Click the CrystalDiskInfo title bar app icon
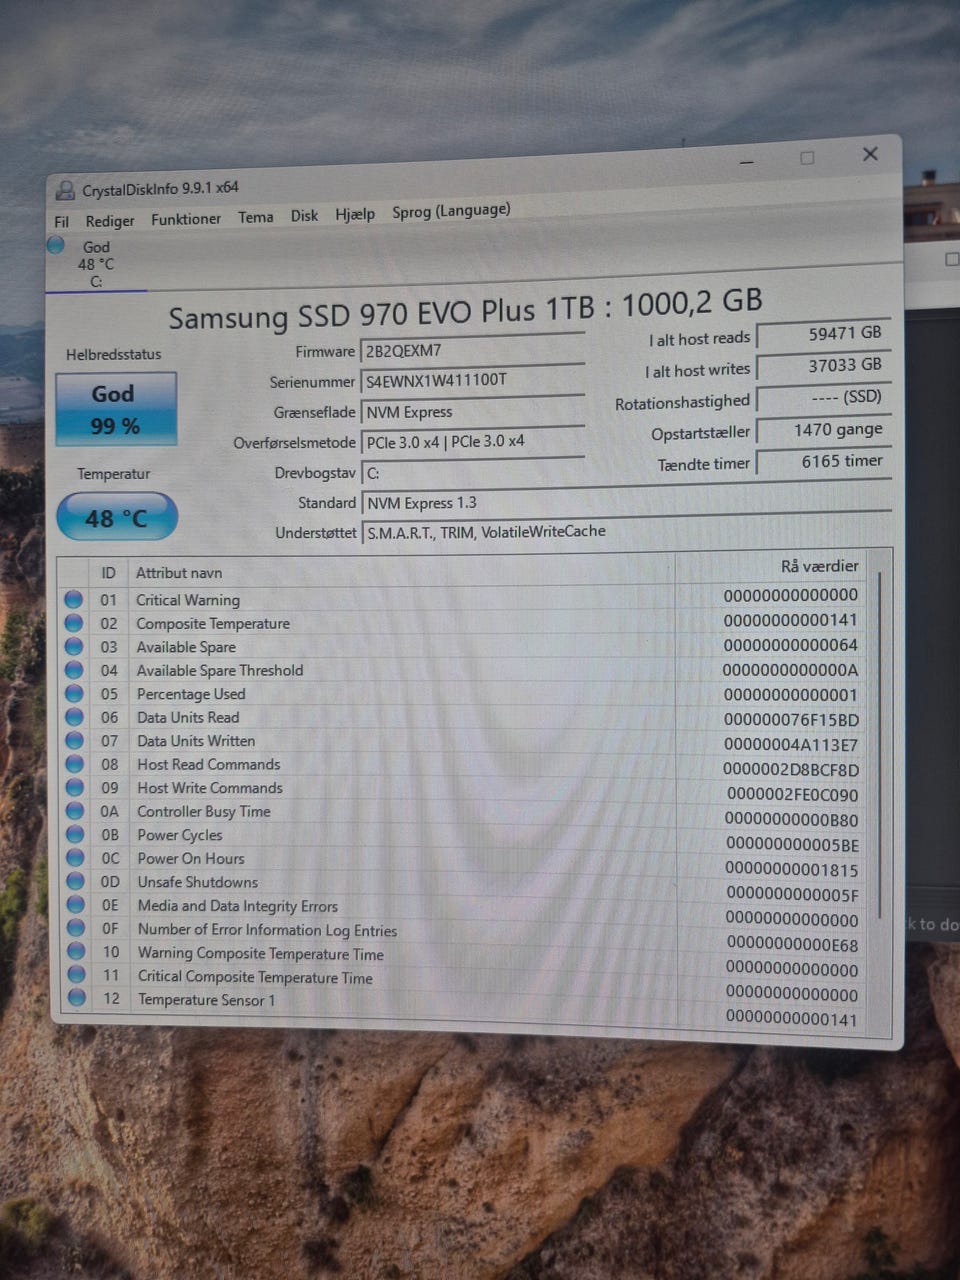This screenshot has width=960, height=1280. pyautogui.click(x=65, y=190)
